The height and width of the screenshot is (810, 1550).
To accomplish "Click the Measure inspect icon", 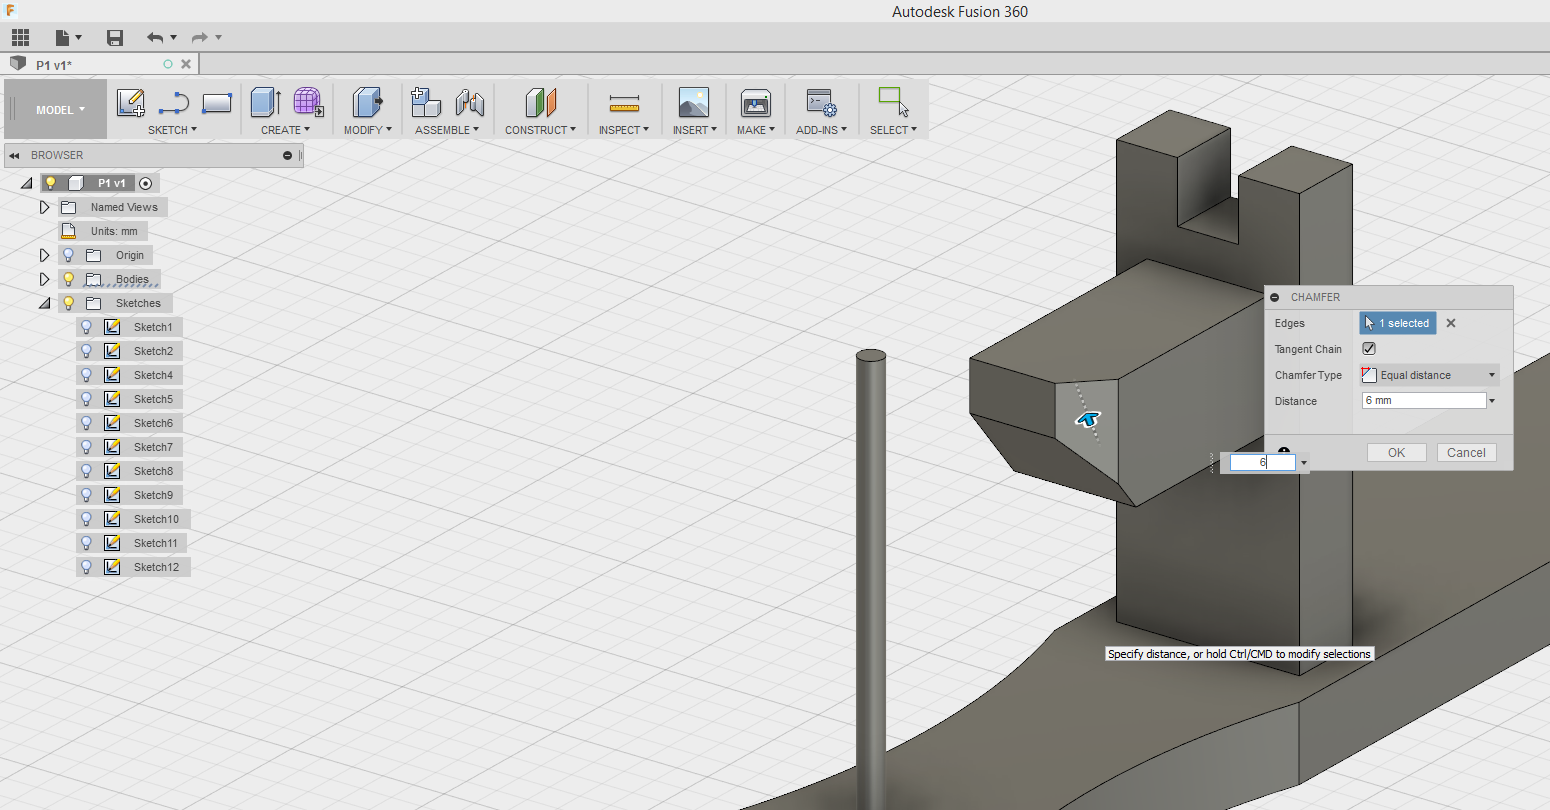I will (x=624, y=103).
